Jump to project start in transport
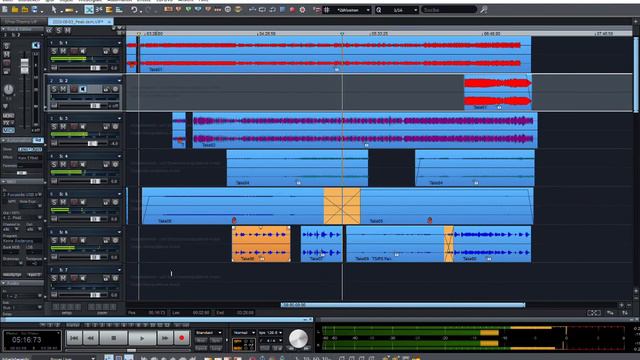Viewport: 640px width, 360px height. 74,338
